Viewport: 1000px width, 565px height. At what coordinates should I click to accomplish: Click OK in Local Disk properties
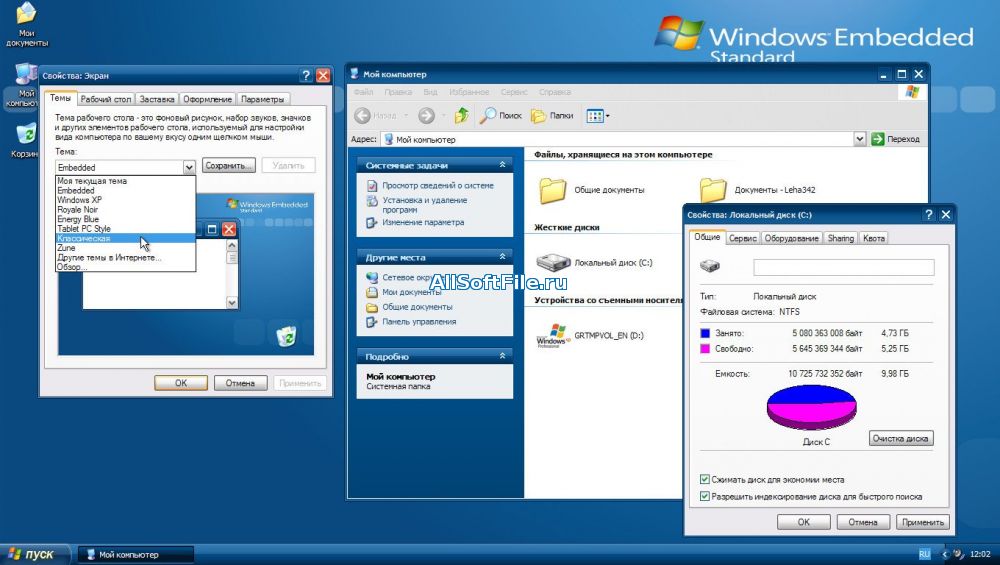[x=804, y=522]
